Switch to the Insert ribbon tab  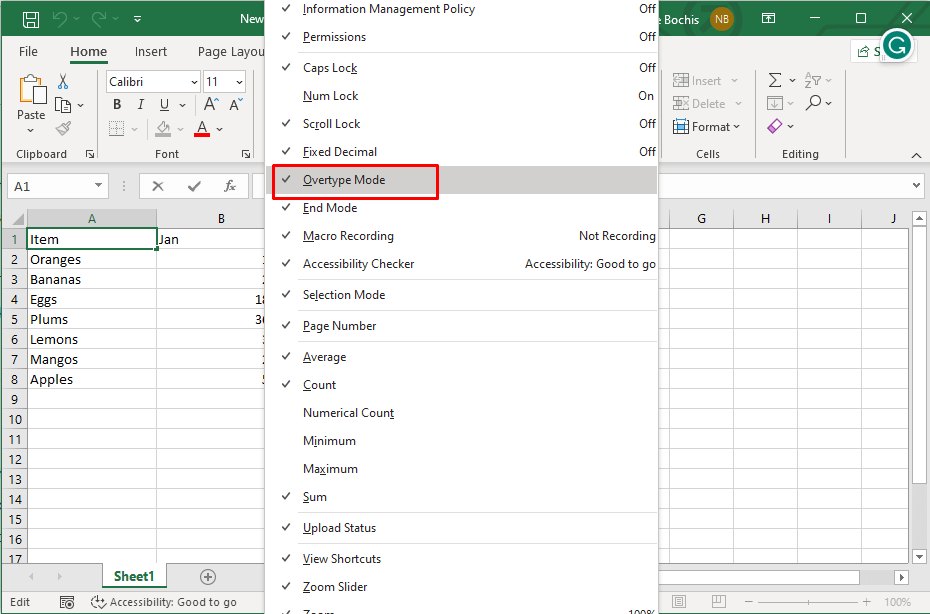coord(151,52)
